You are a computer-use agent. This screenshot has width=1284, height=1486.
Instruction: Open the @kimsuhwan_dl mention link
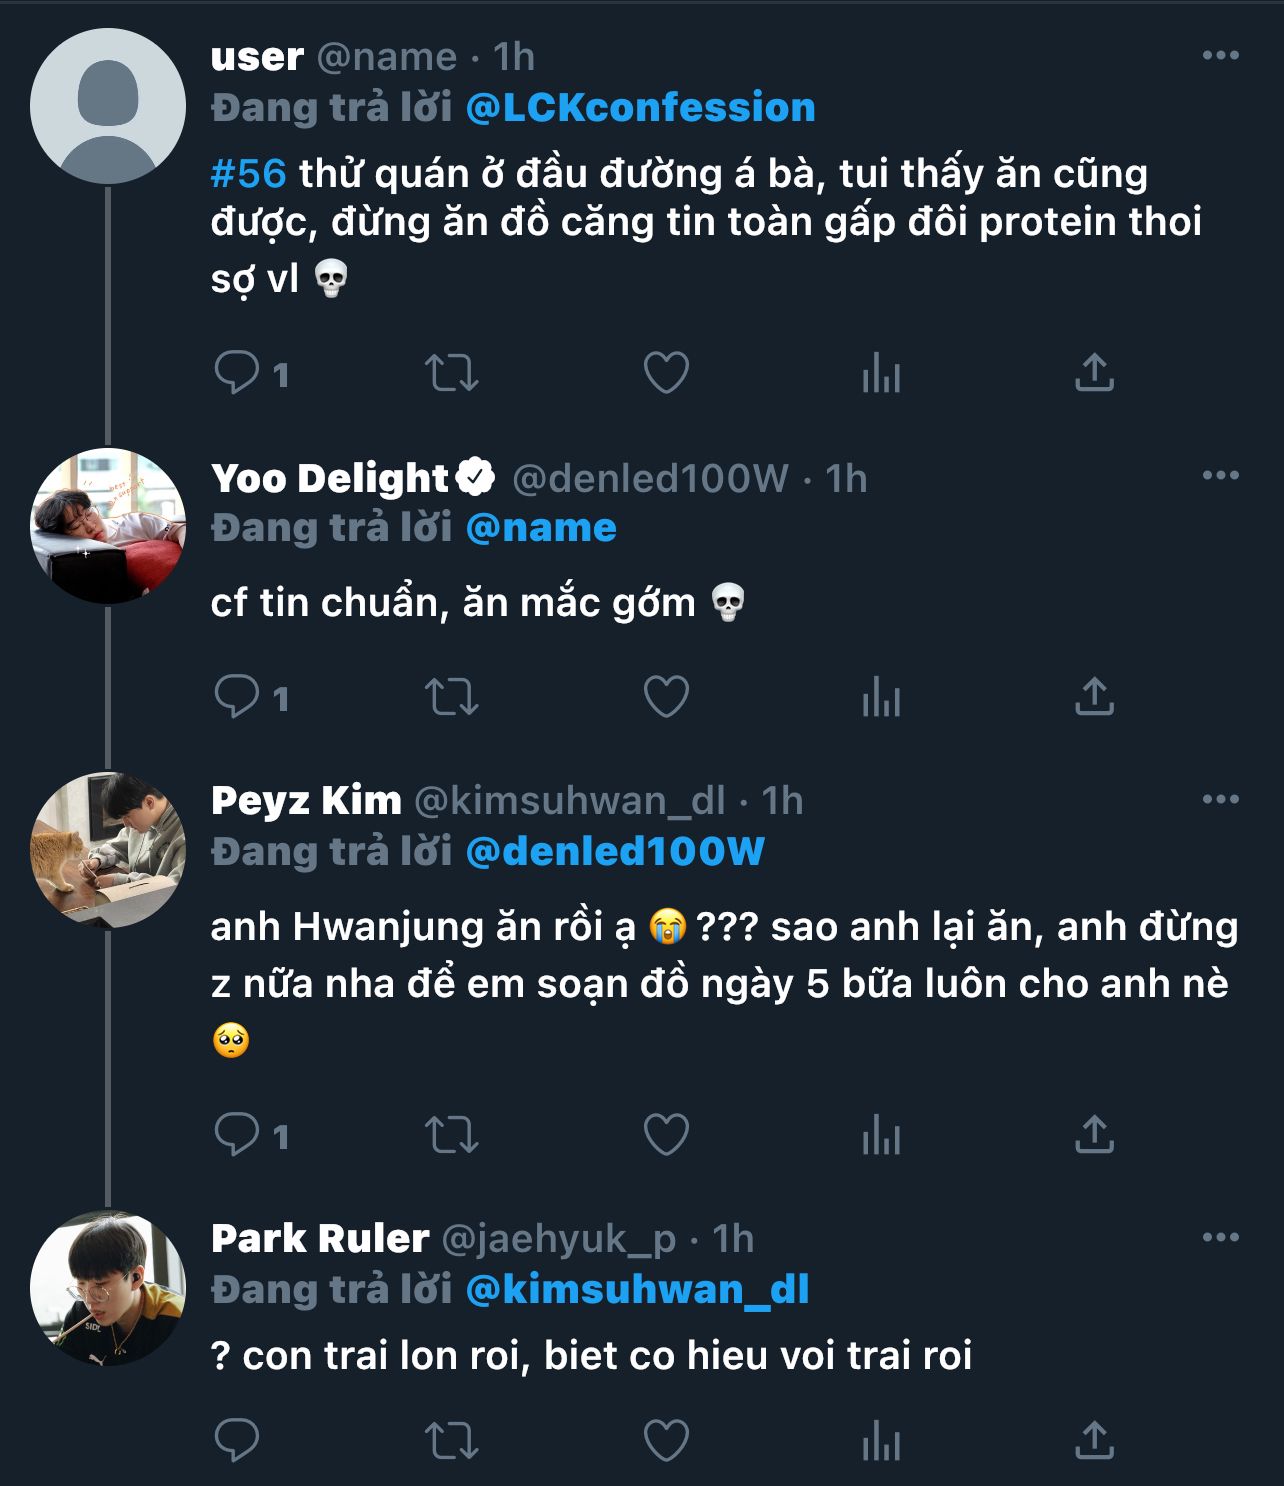point(637,1290)
